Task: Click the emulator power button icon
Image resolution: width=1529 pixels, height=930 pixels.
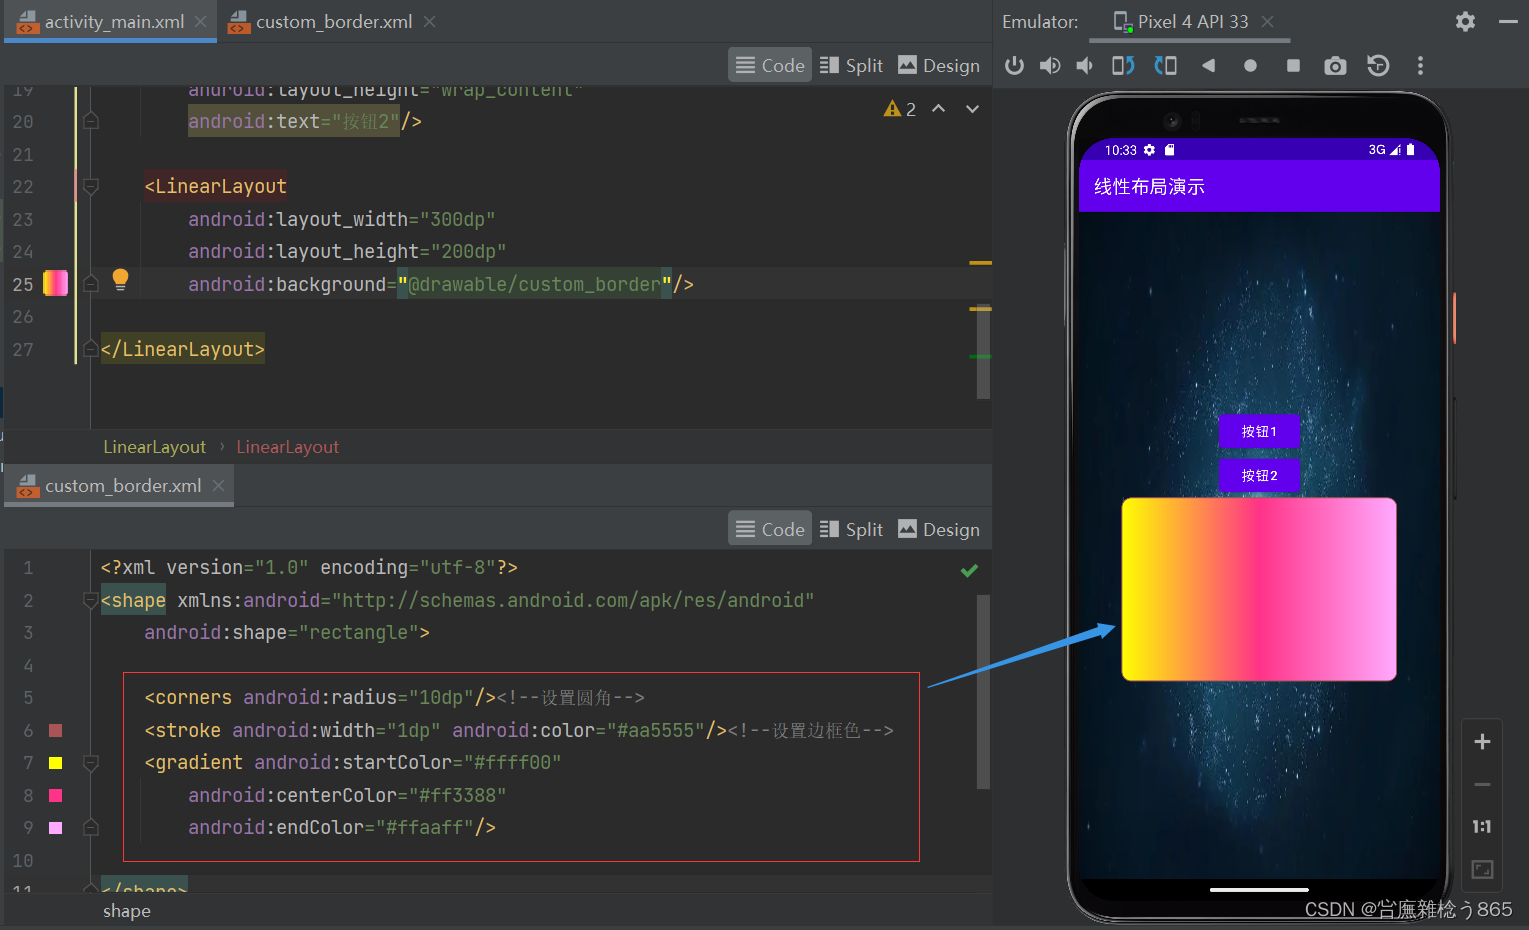Action: [x=1014, y=65]
